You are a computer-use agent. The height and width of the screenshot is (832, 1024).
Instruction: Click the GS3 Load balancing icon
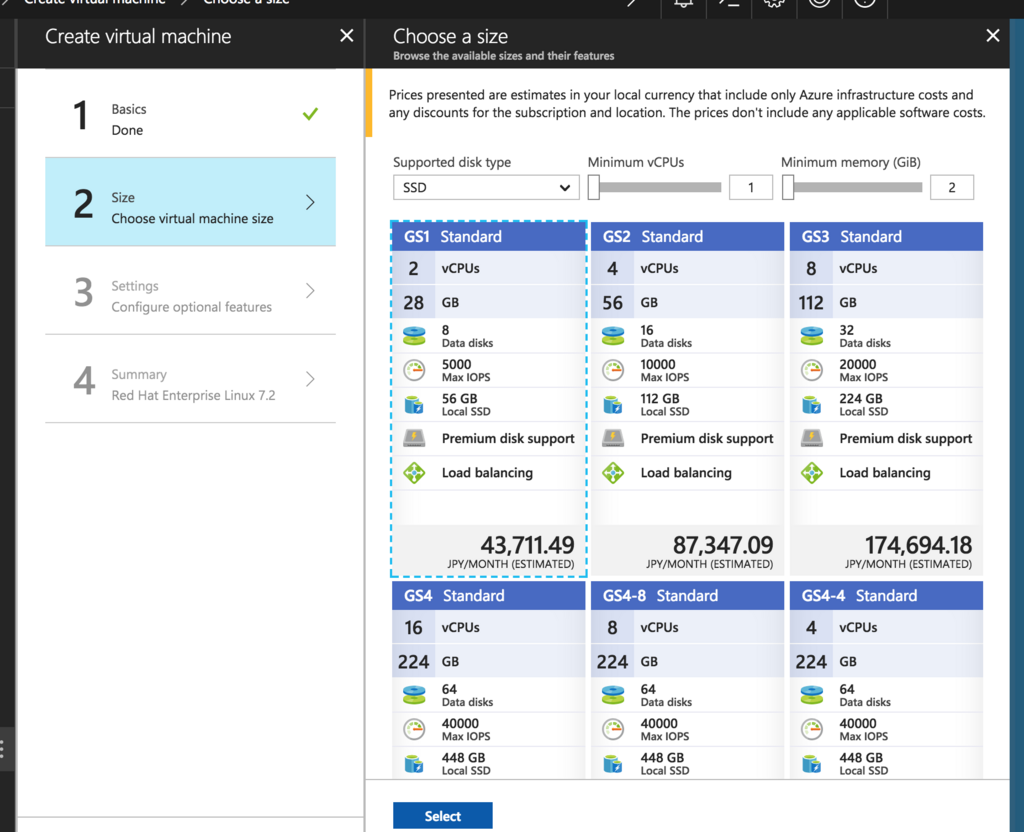[x=812, y=472]
